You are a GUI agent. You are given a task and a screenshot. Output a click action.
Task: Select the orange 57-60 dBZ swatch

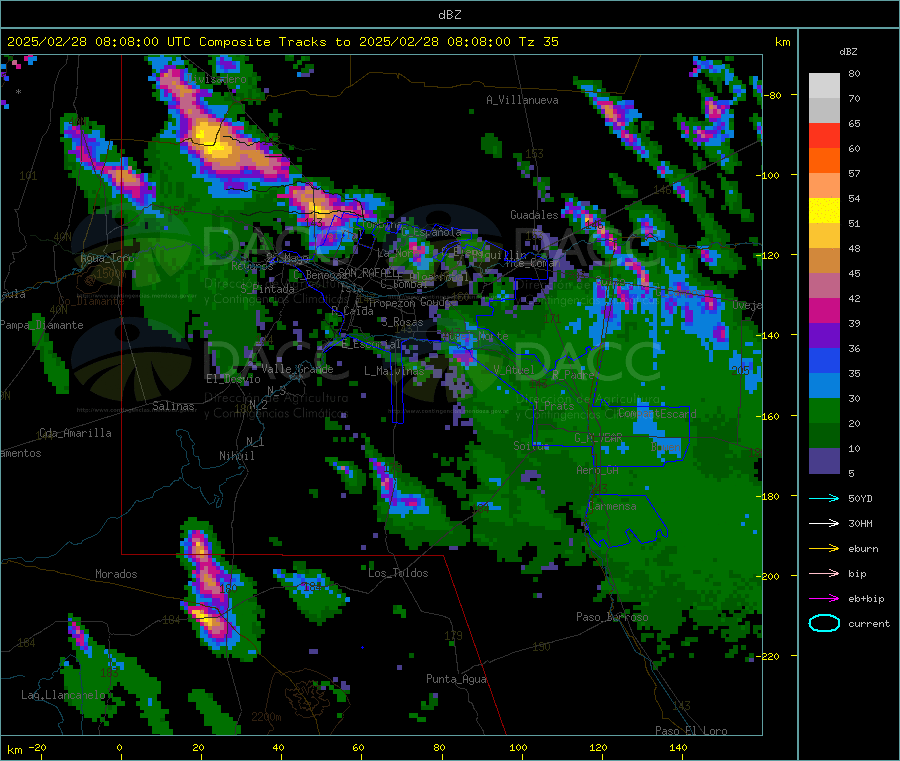coord(824,161)
